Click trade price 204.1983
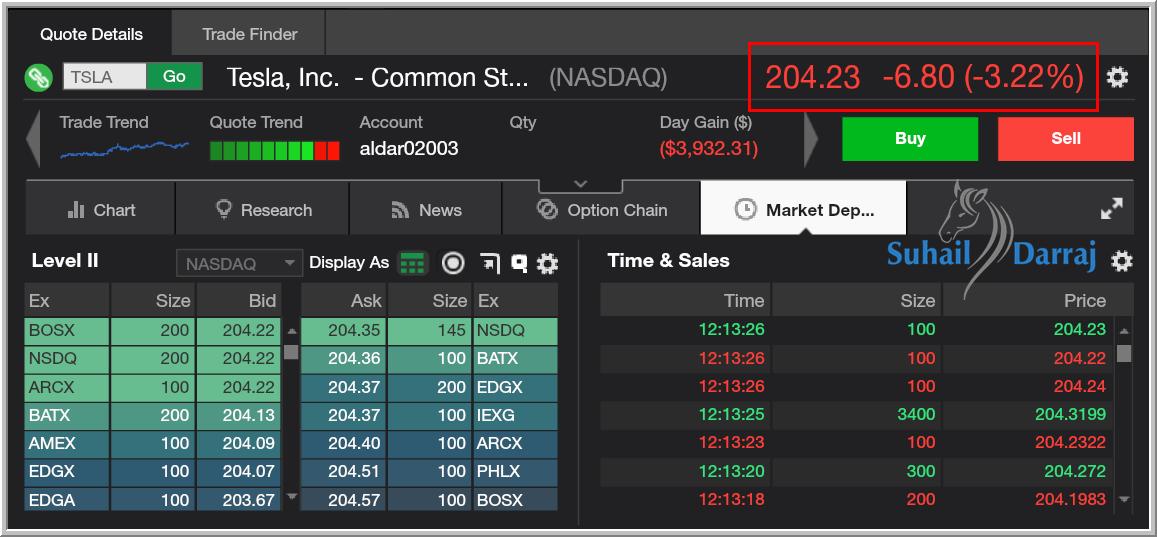The height and width of the screenshot is (537, 1157). point(1070,499)
